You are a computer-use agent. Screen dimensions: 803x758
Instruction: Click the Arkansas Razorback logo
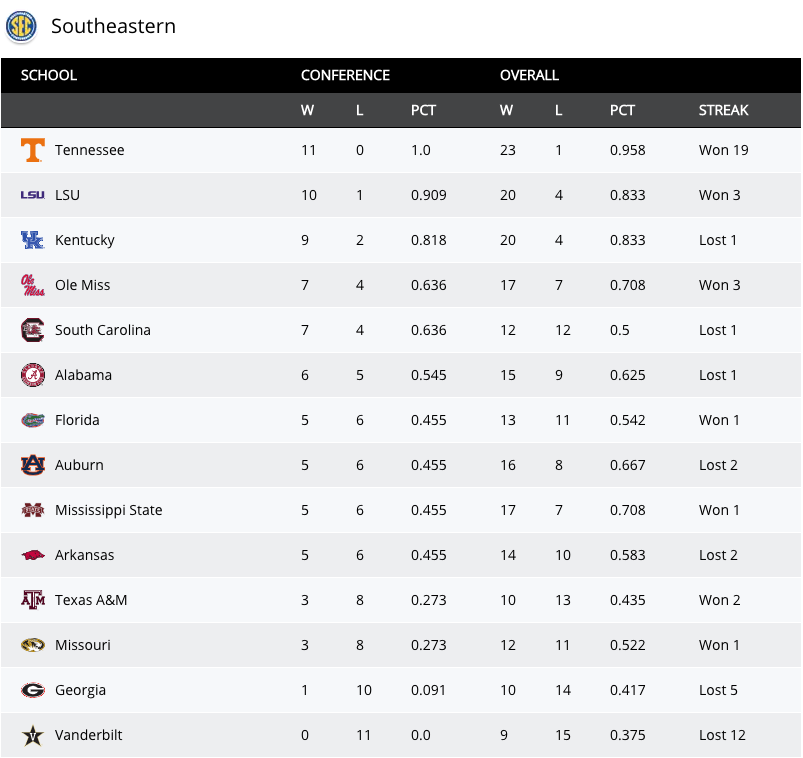tap(33, 555)
